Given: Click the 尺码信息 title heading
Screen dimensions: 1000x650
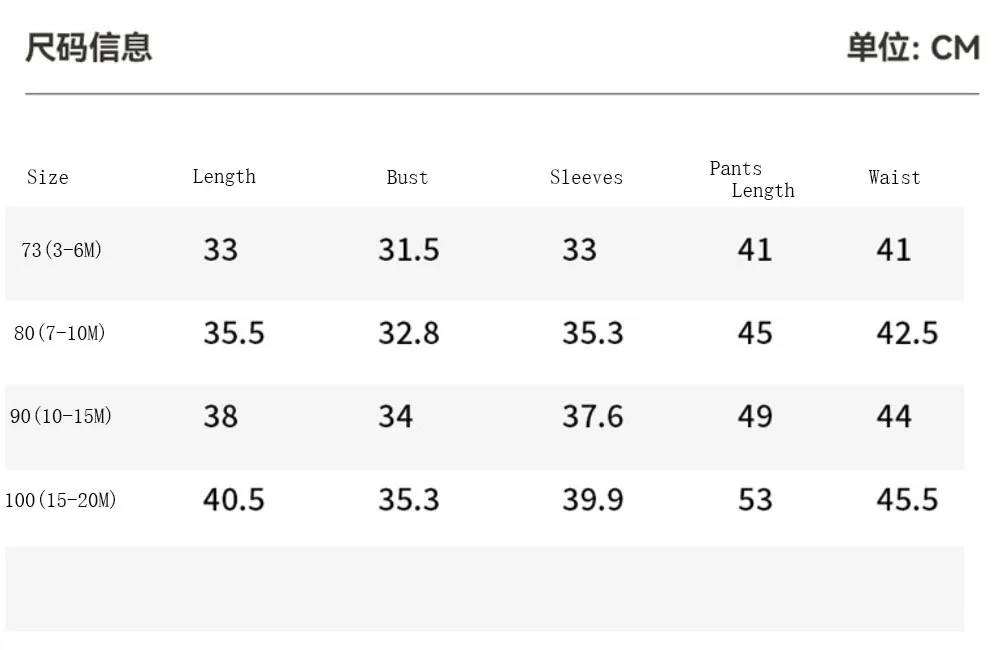Looking at the screenshot, I should click(x=89, y=48).
